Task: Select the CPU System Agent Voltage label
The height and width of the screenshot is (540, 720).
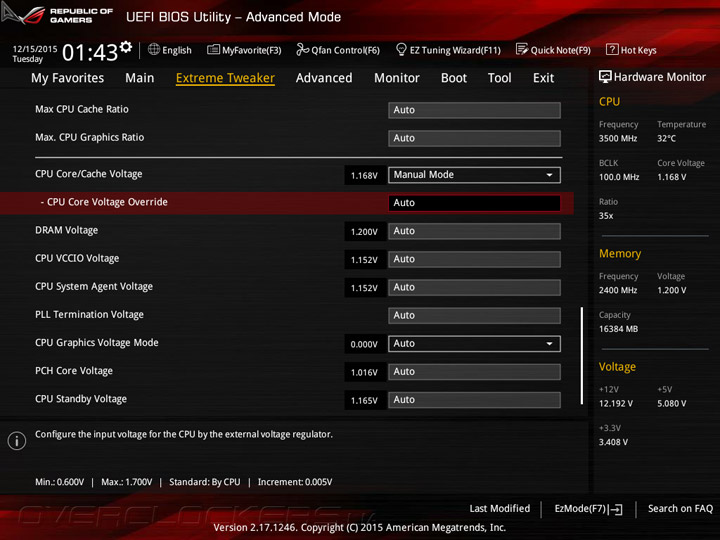Action: [94, 287]
